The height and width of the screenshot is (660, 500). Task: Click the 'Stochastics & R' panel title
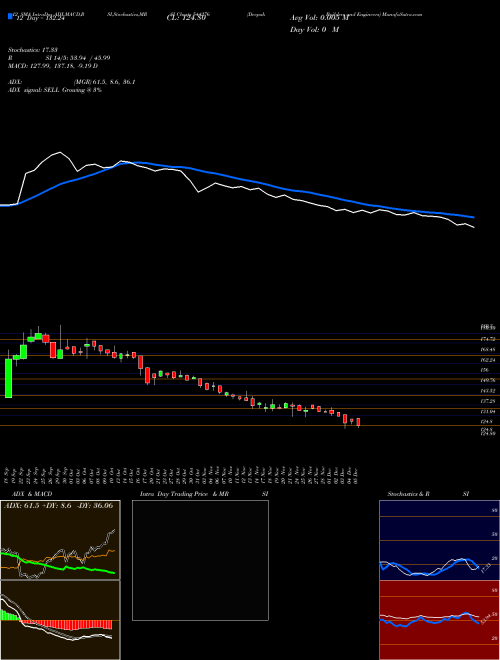click(408, 494)
